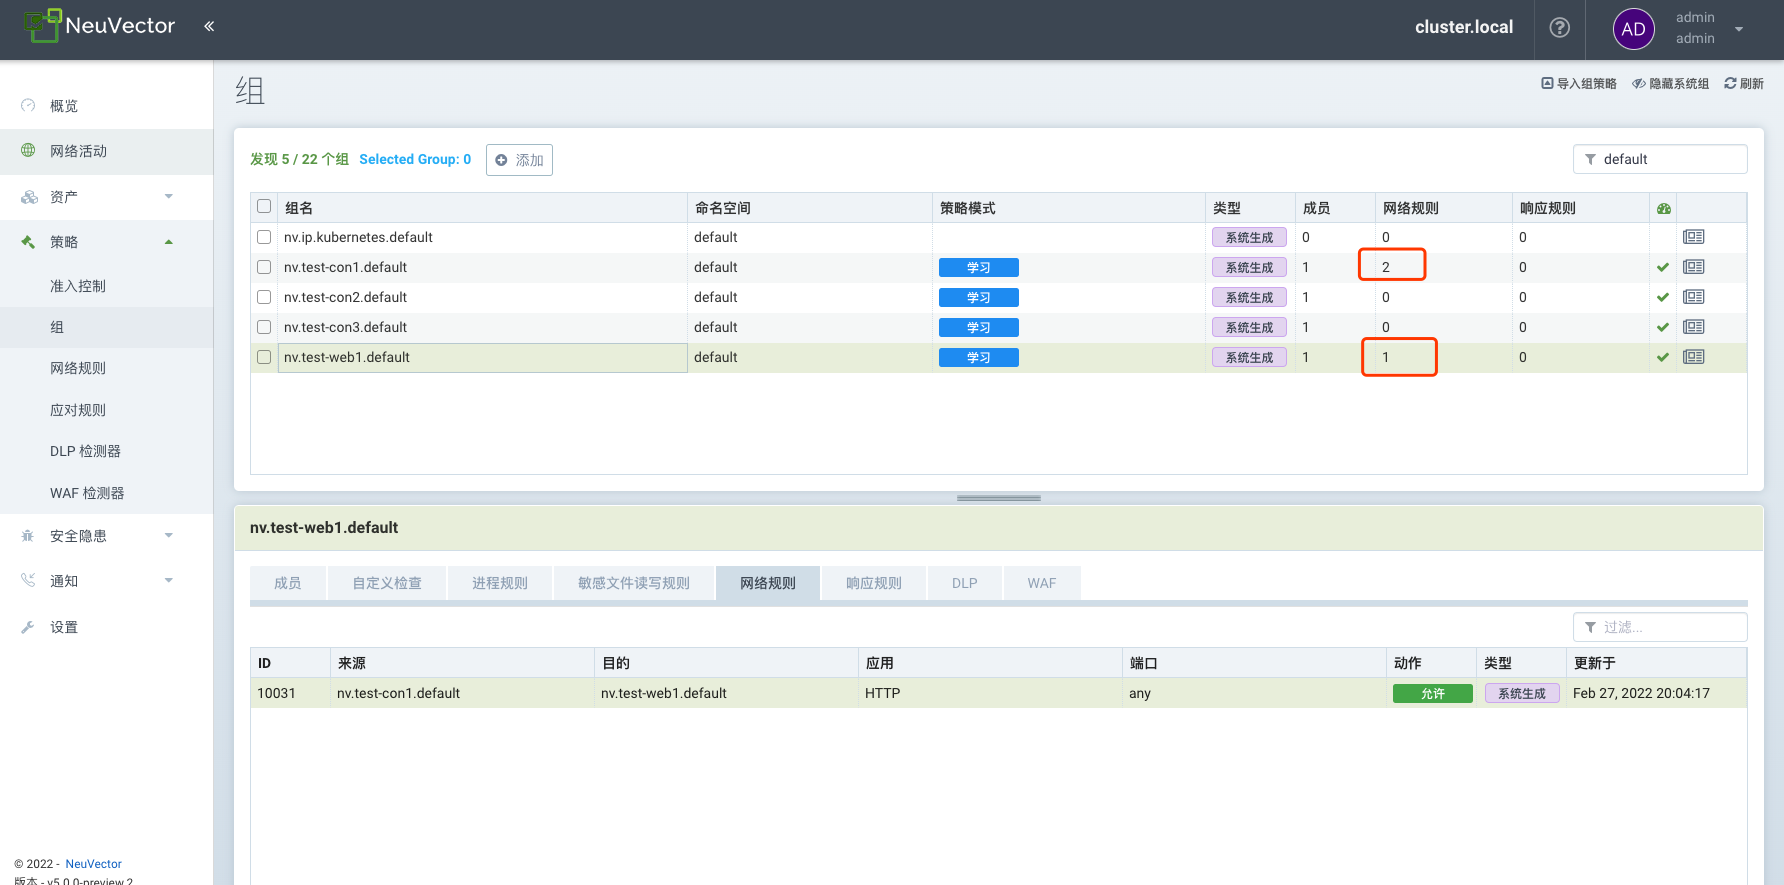Switch to the process rules tab
Viewport: 1784px width, 885px height.
click(x=499, y=583)
